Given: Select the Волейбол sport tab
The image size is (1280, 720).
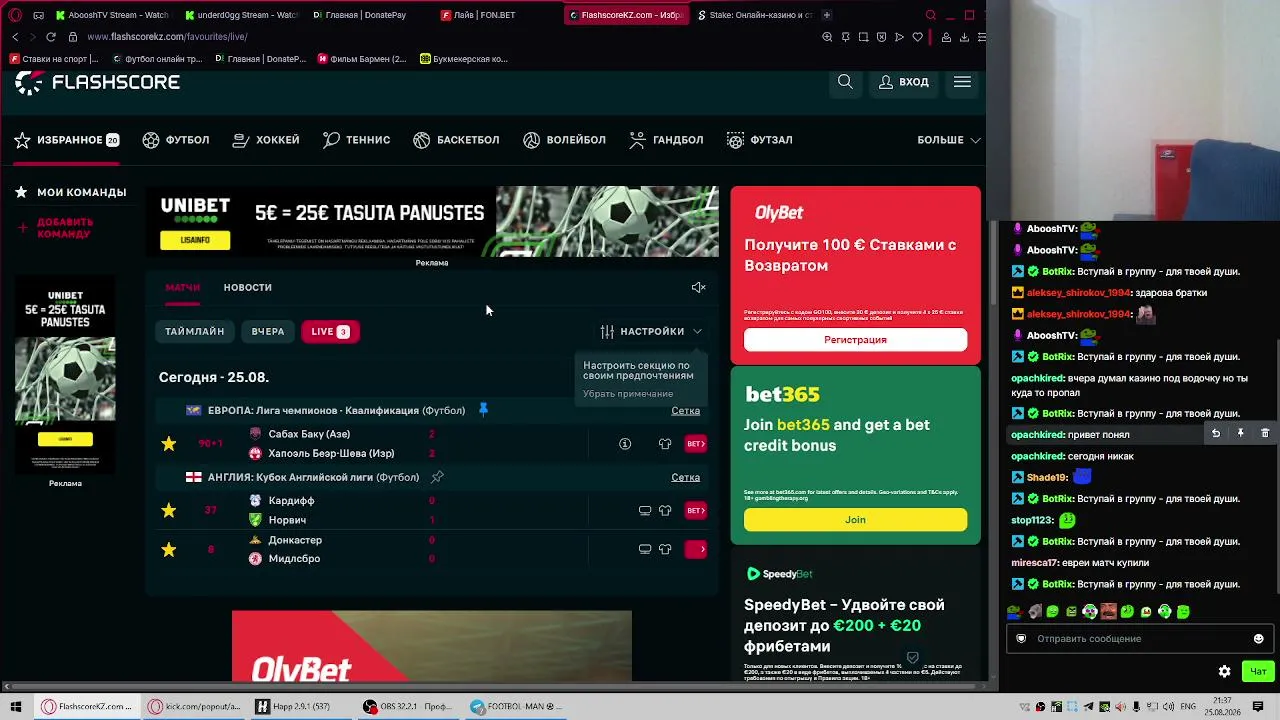Looking at the screenshot, I should 564,140.
